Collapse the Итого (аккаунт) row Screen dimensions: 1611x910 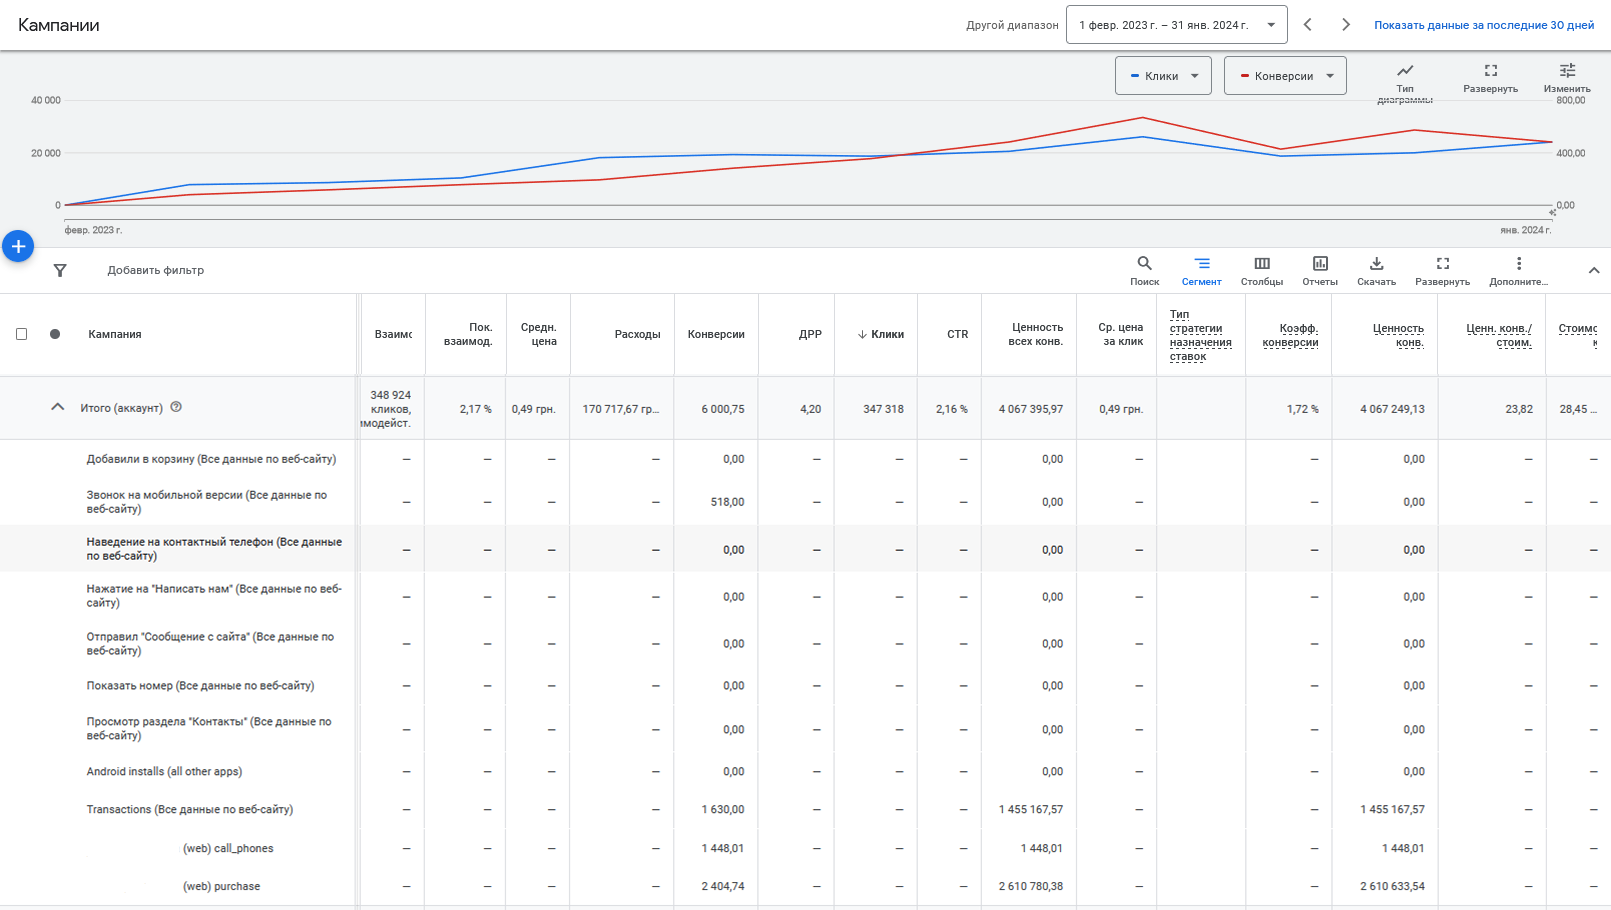(x=57, y=407)
